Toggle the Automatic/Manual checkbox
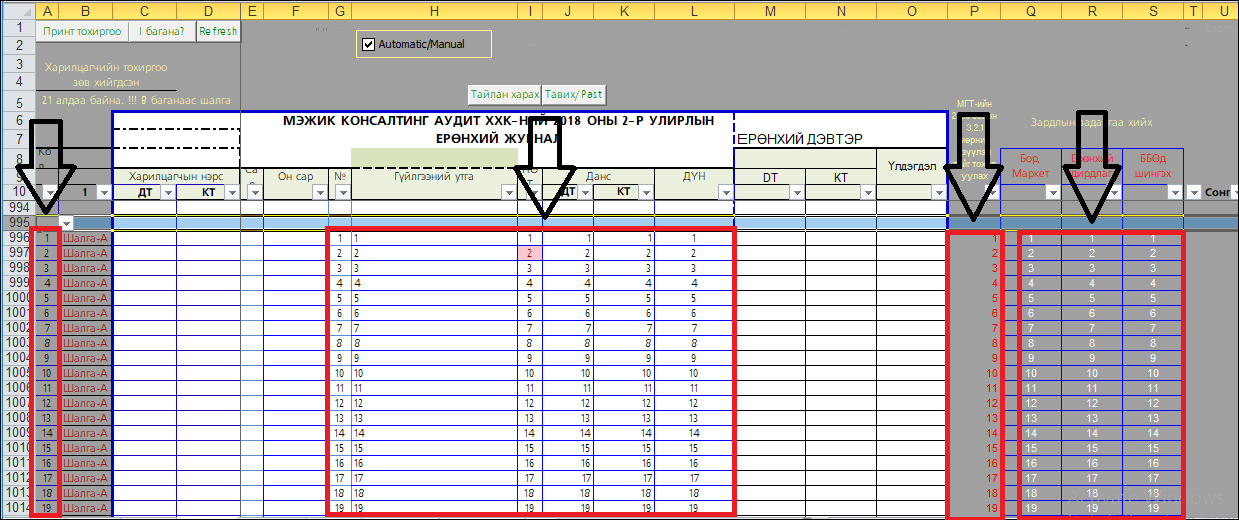 pos(368,44)
